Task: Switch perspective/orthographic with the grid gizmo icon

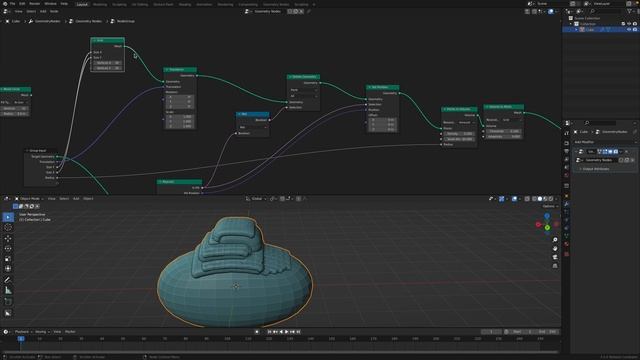Action: coord(555,266)
